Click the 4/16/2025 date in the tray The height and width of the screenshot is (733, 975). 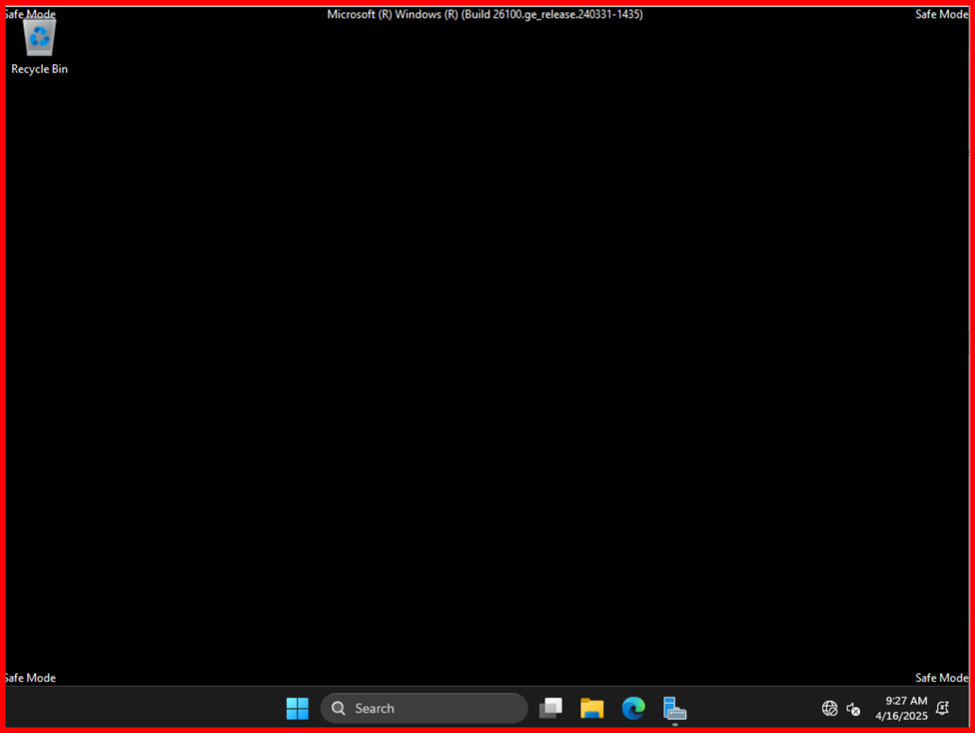[x=901, y=716]
